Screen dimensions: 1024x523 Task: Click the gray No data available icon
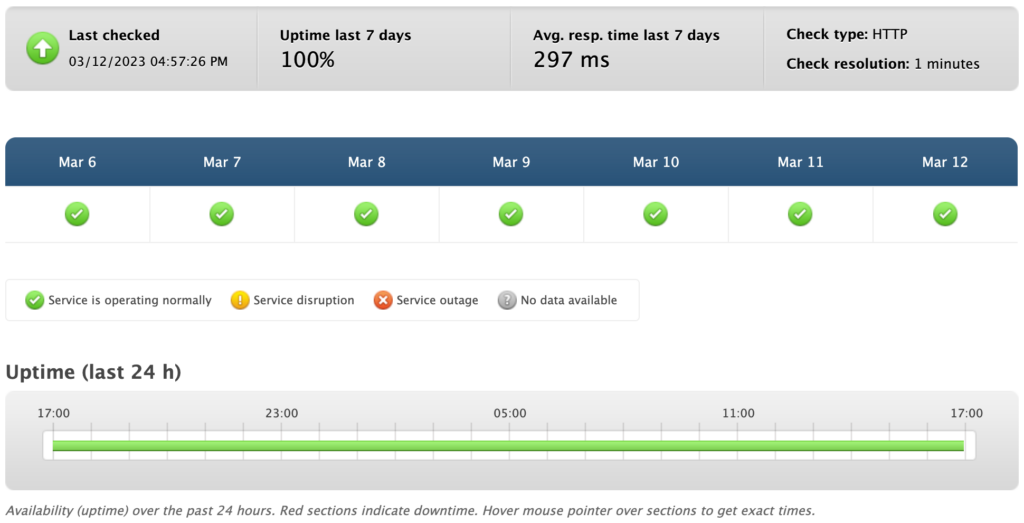507,300
